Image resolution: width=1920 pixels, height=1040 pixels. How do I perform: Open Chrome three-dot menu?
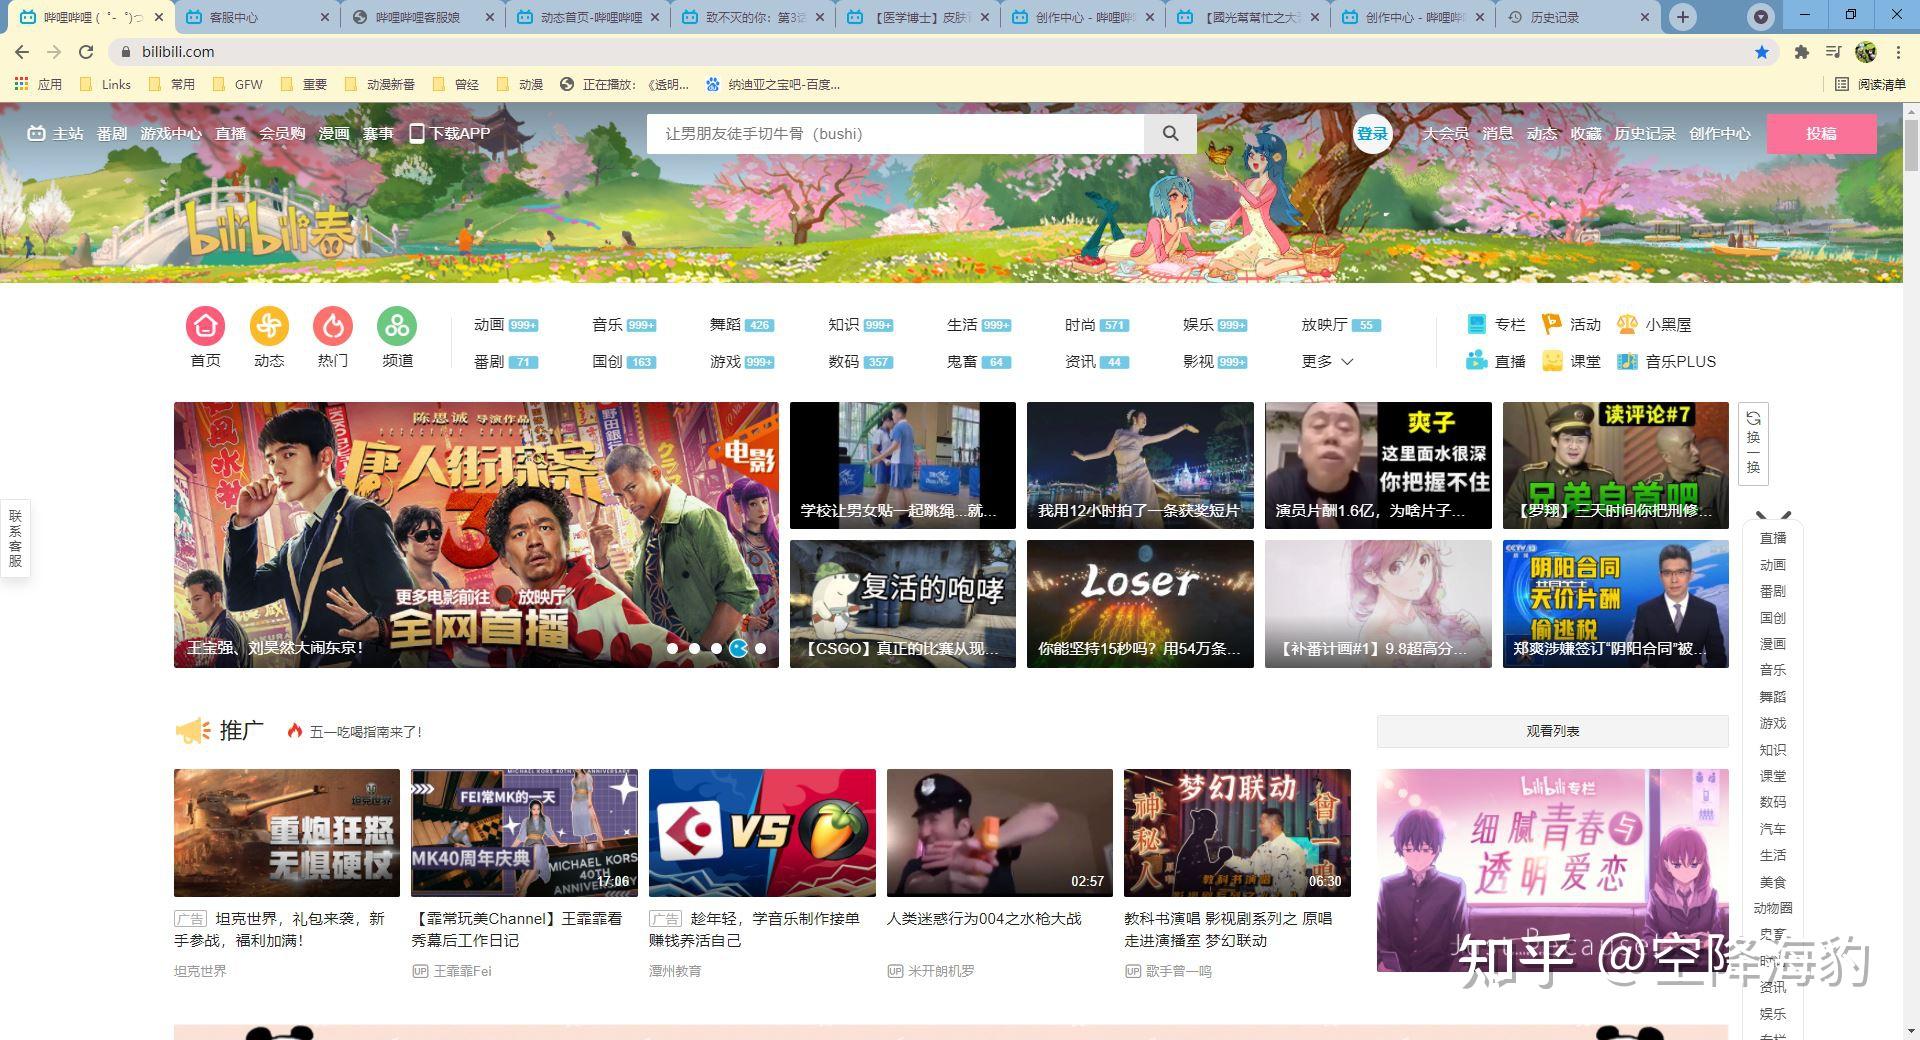click(1898, 52)
